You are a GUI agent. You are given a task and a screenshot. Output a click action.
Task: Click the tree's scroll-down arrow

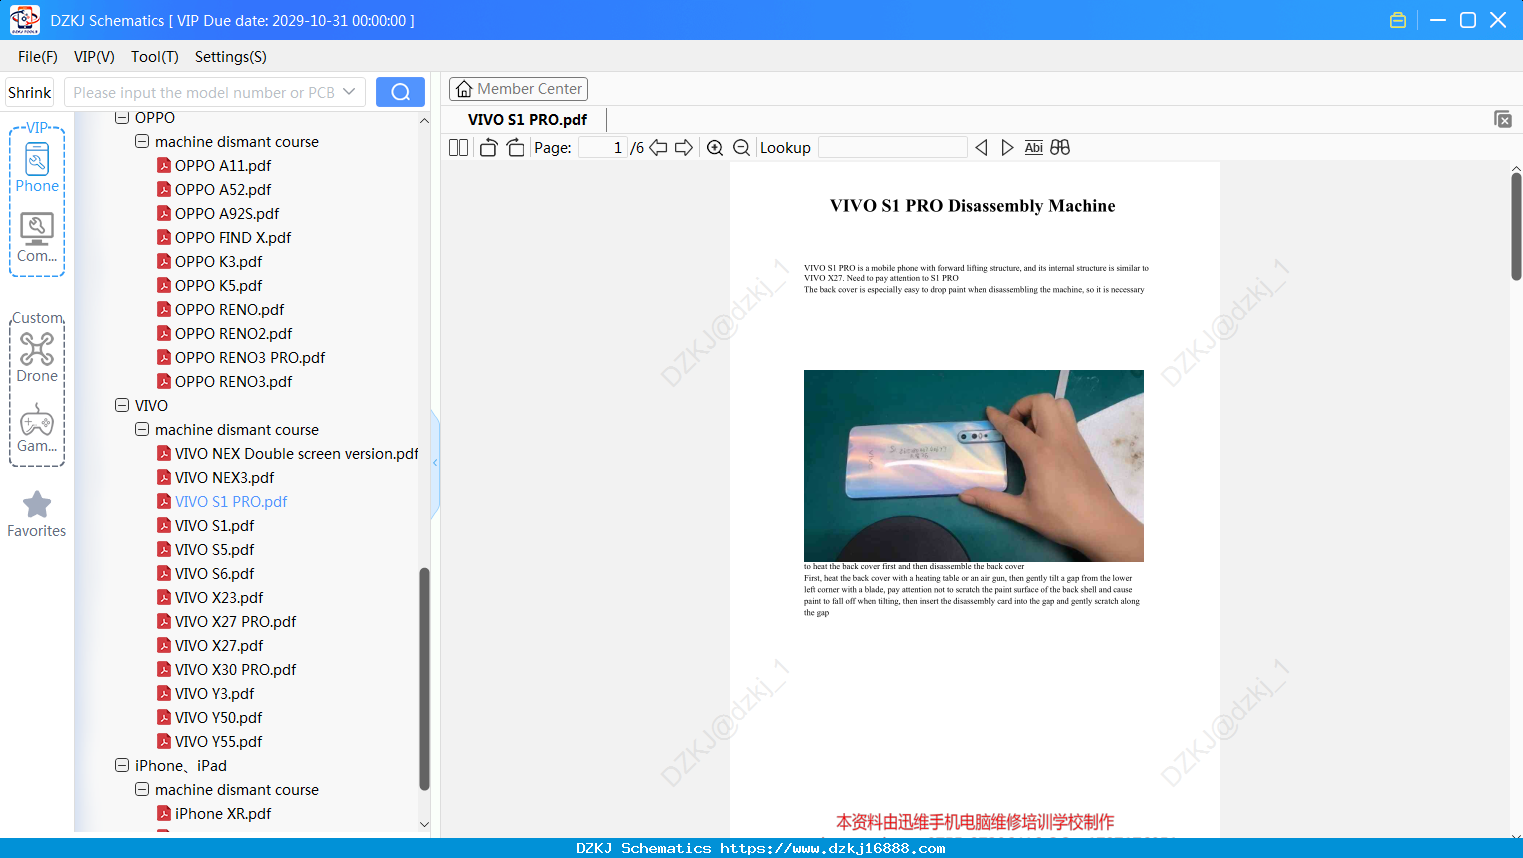[424, 825]
